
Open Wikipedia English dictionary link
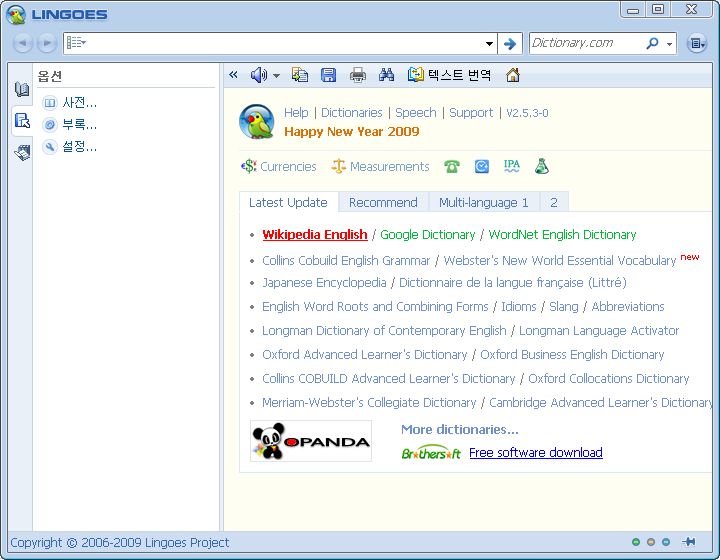315,235
